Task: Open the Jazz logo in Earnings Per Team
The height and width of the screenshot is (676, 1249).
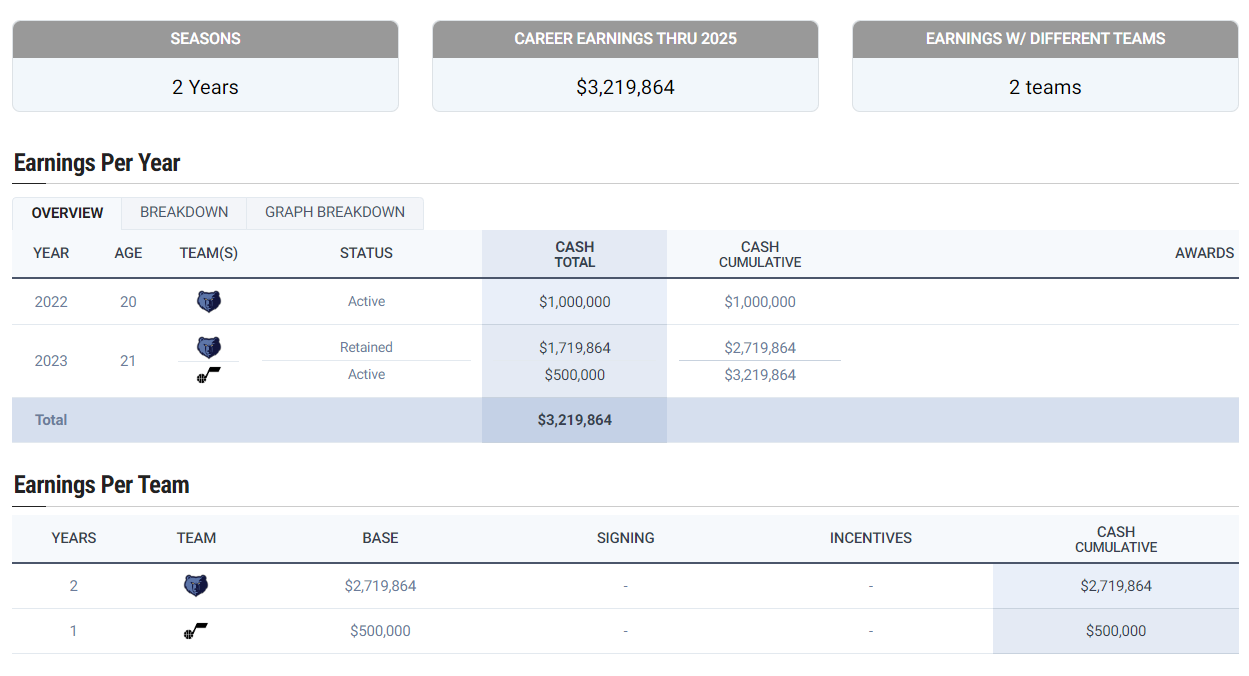Action: (196, 631)
